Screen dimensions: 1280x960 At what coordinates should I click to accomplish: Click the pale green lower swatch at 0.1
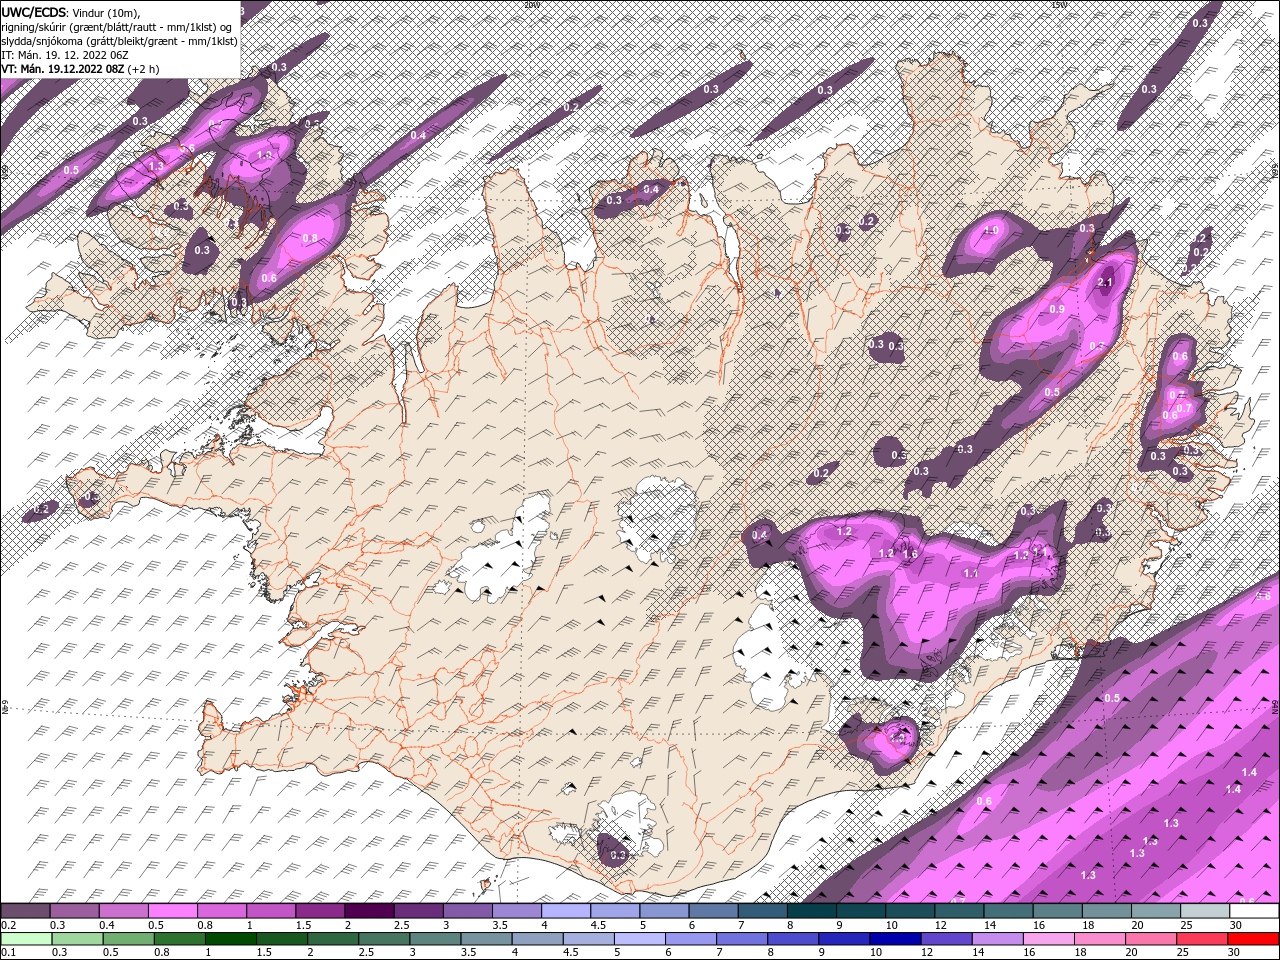[26, 939]
